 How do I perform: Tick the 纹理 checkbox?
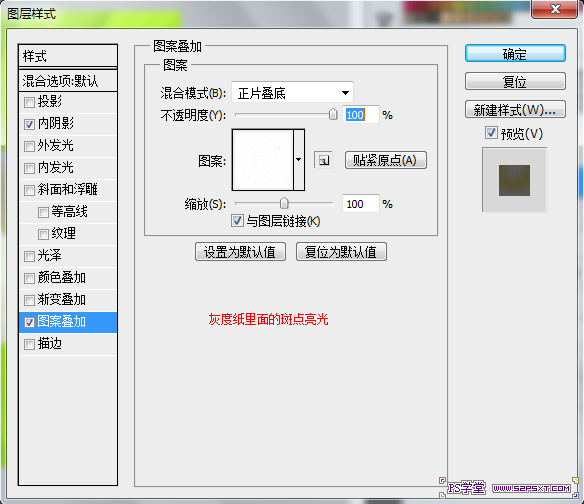coord(43,234)
